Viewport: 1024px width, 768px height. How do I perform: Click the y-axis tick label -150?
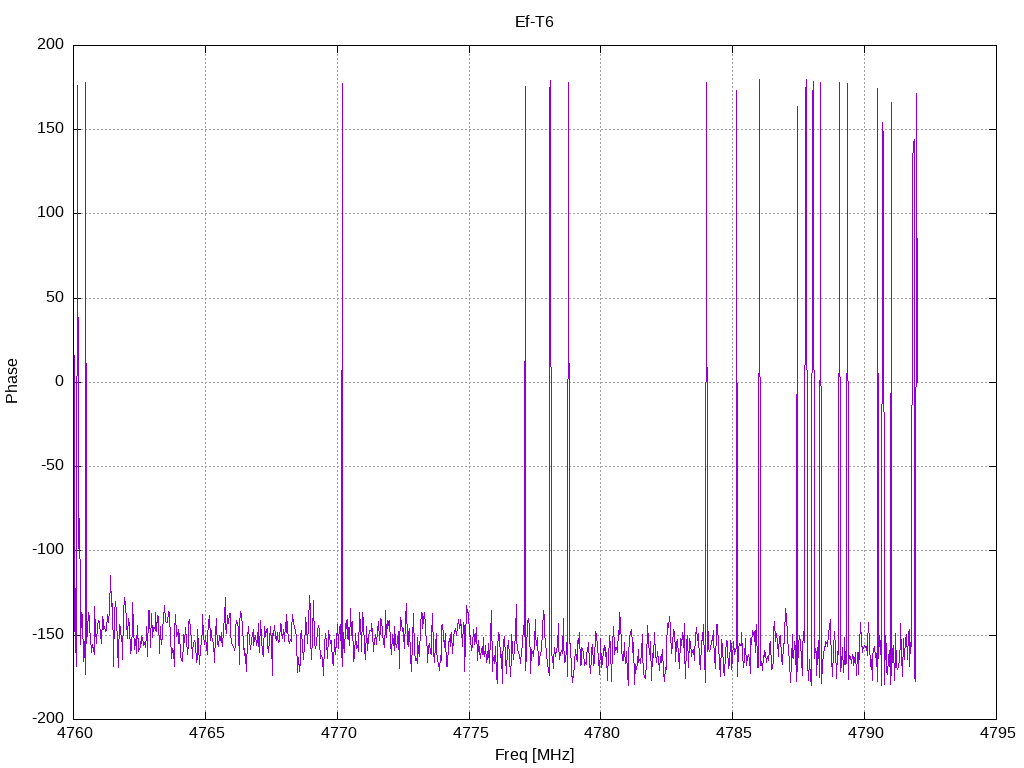49,634
